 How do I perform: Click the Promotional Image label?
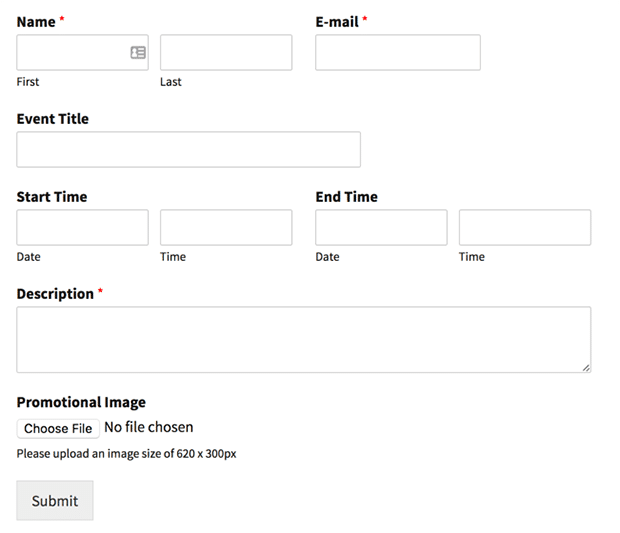click(x=81, y=402)
